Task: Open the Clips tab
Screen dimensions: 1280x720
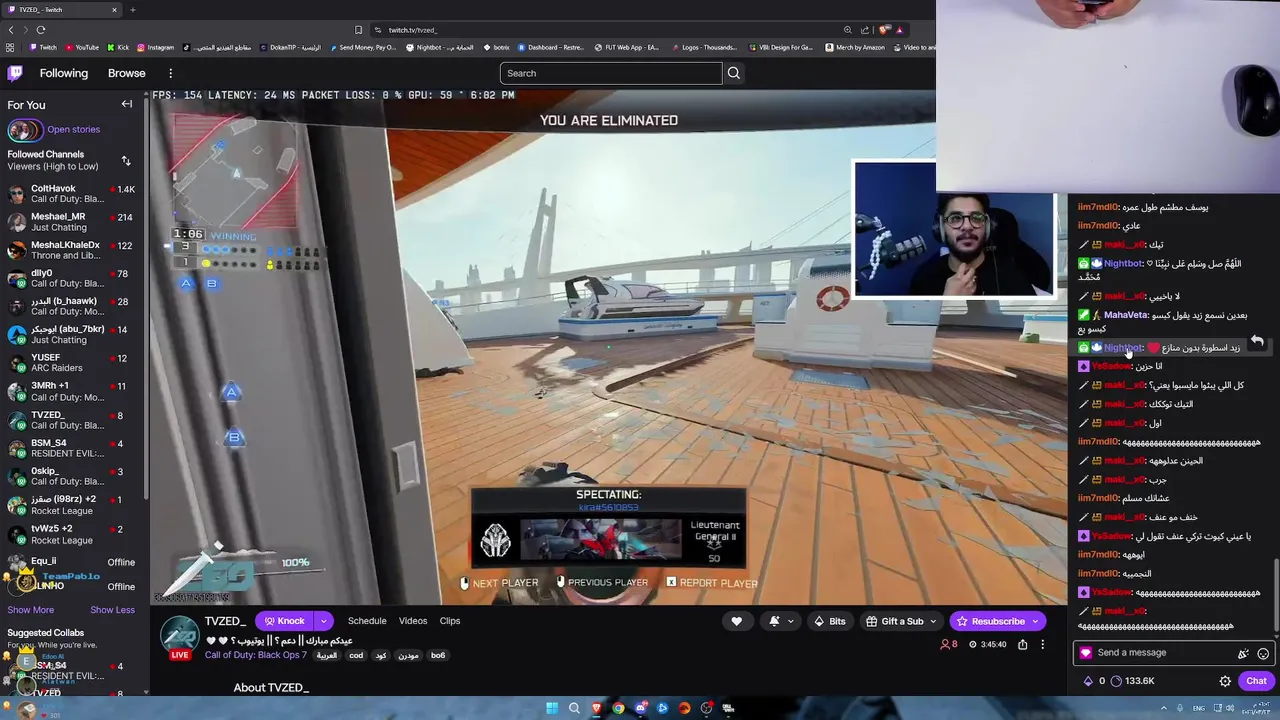Action: tap(450, 621)
